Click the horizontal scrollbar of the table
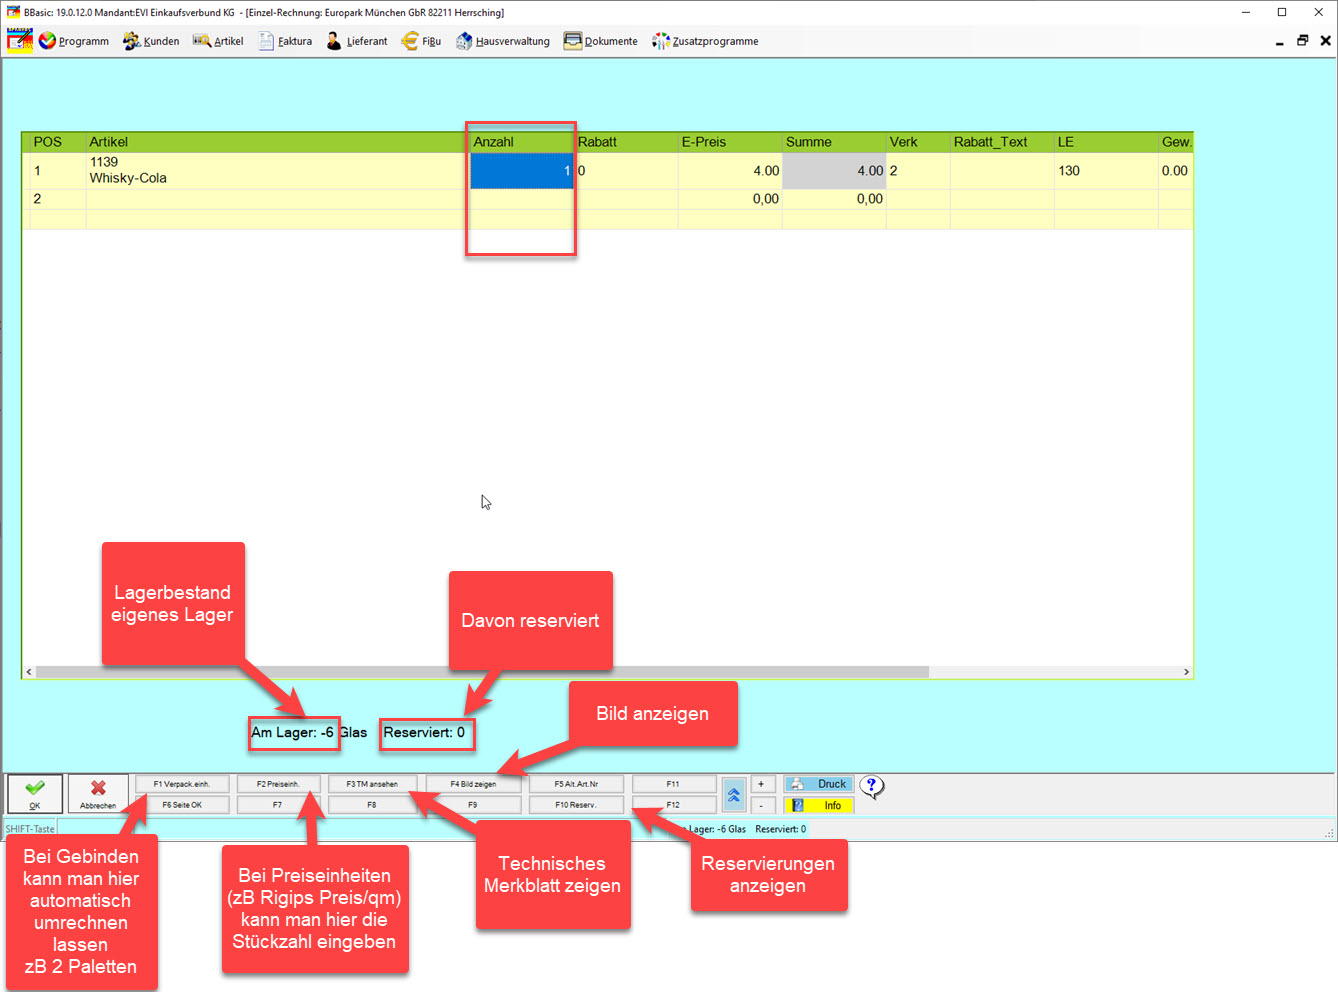The image size is (1338, 992). (x=482, y=672)
